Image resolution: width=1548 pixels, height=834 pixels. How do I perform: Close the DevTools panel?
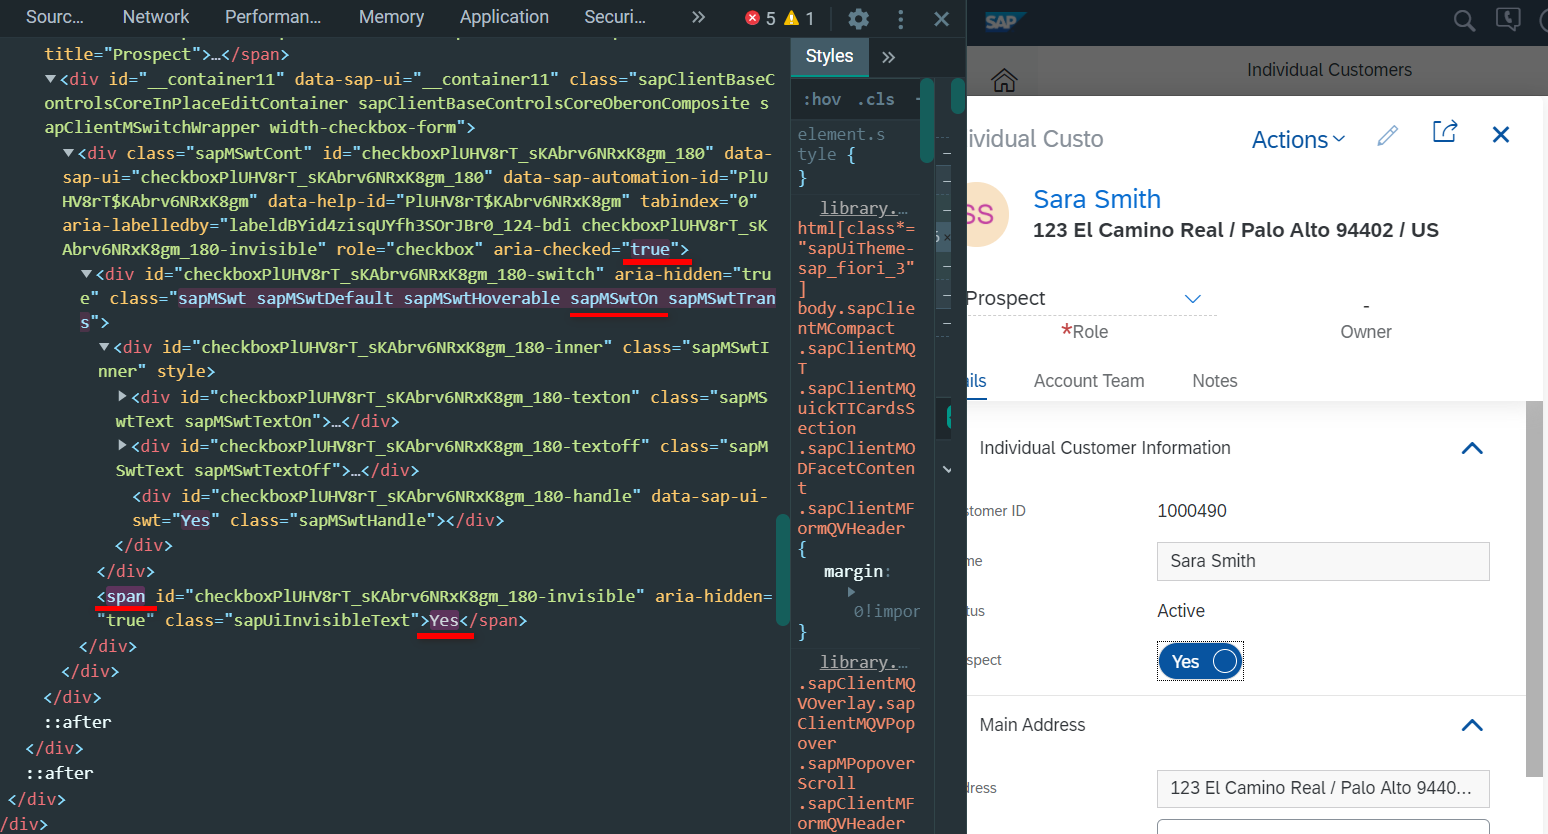(941, 18)
